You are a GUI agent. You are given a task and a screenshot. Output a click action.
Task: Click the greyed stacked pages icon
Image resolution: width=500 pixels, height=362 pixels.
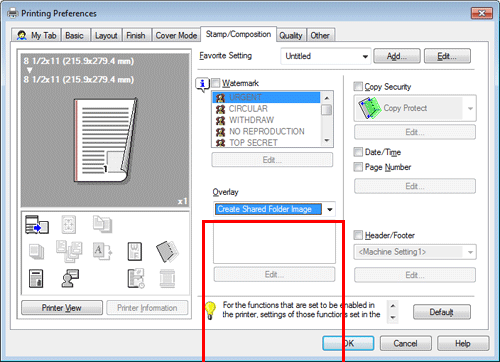(x=36, y=252)
